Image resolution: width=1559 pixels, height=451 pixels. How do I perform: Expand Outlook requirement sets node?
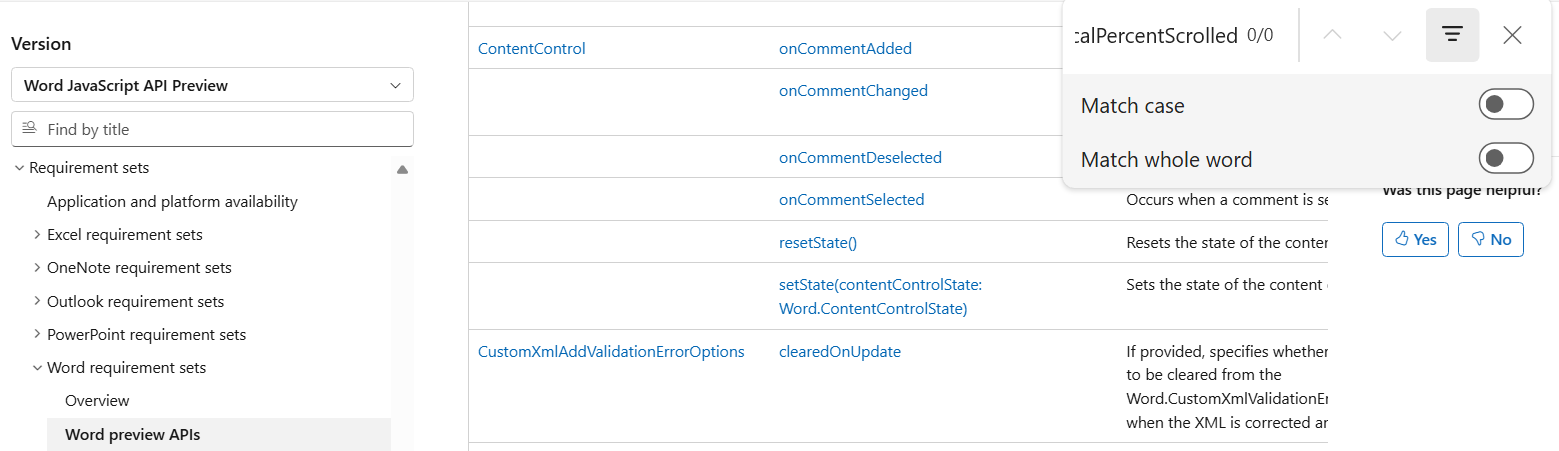37,301
